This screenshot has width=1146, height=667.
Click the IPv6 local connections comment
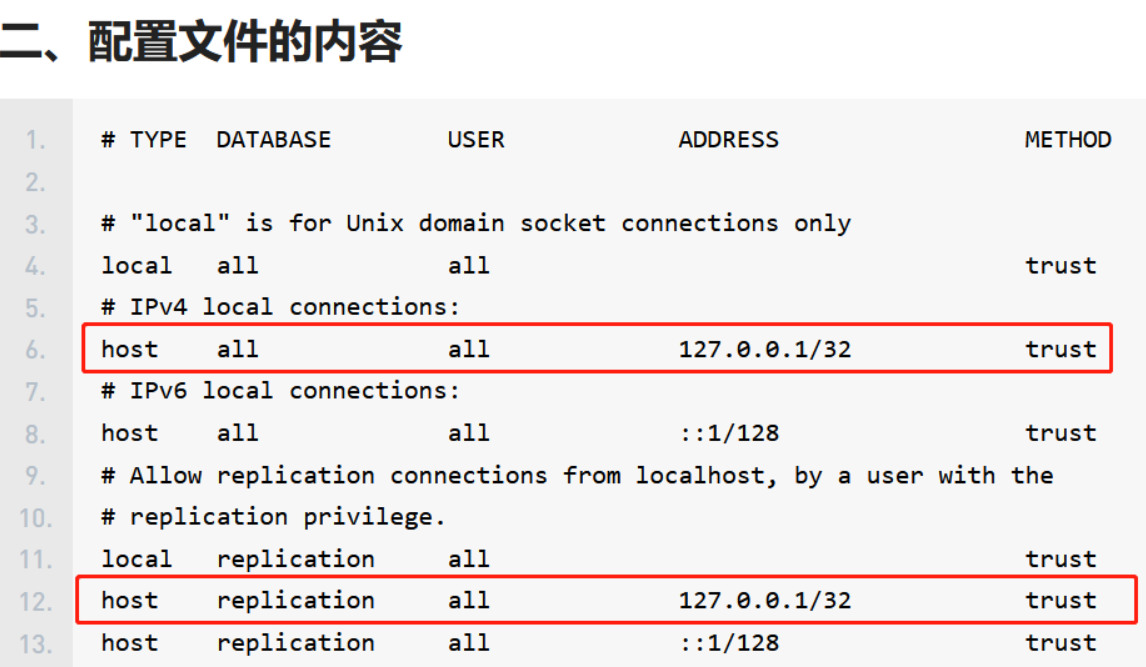(281, 391)
